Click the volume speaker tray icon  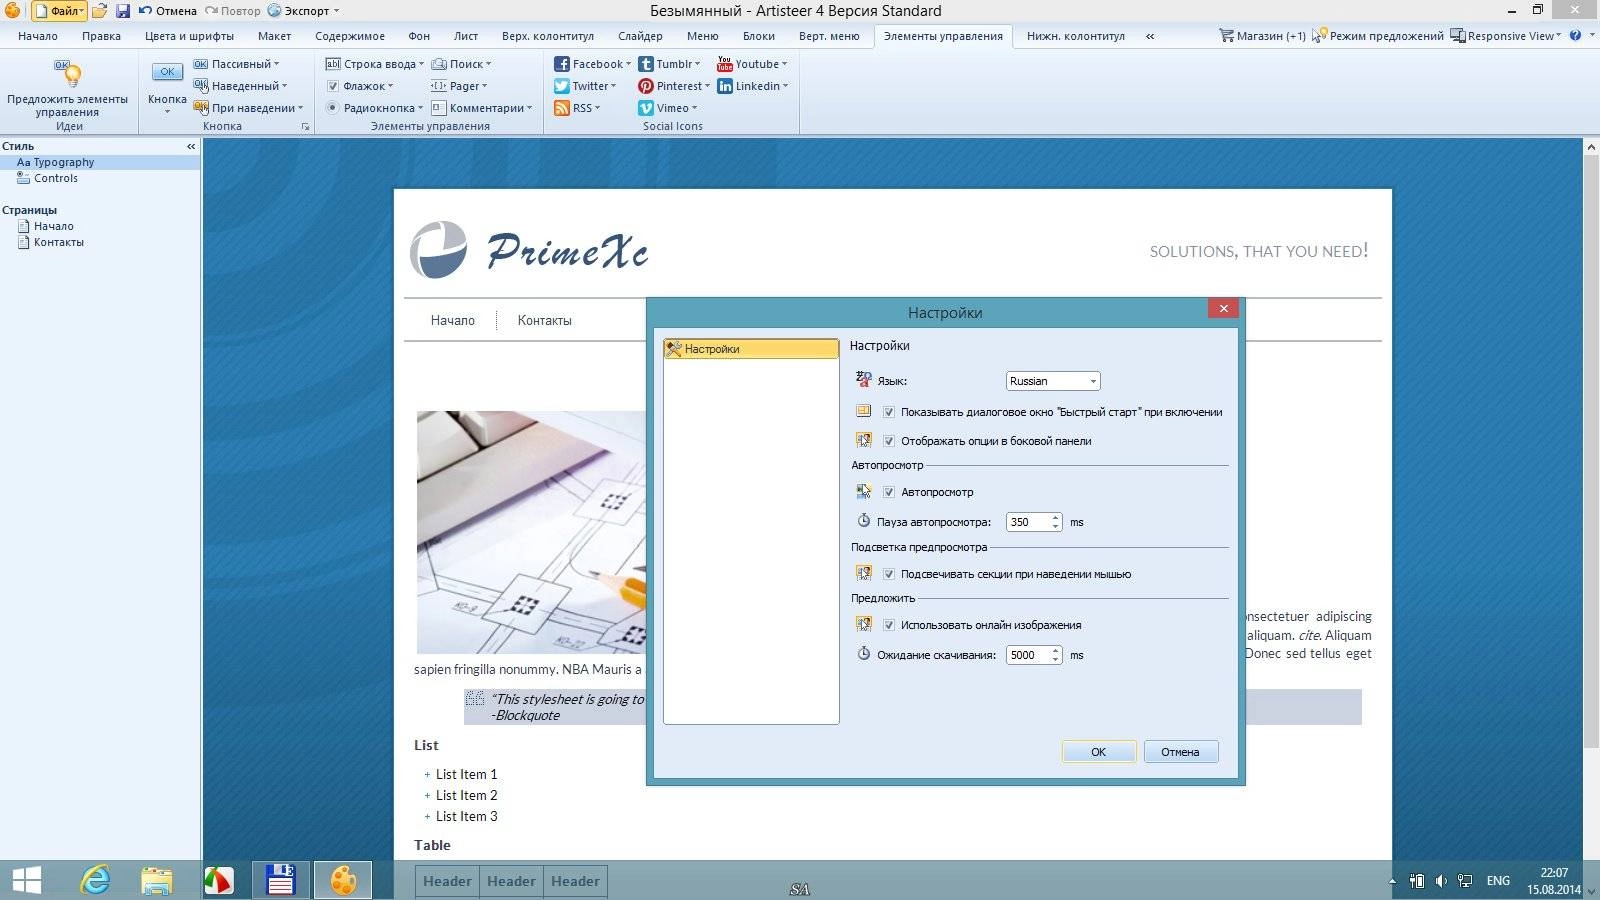[x=1441, y=881]
